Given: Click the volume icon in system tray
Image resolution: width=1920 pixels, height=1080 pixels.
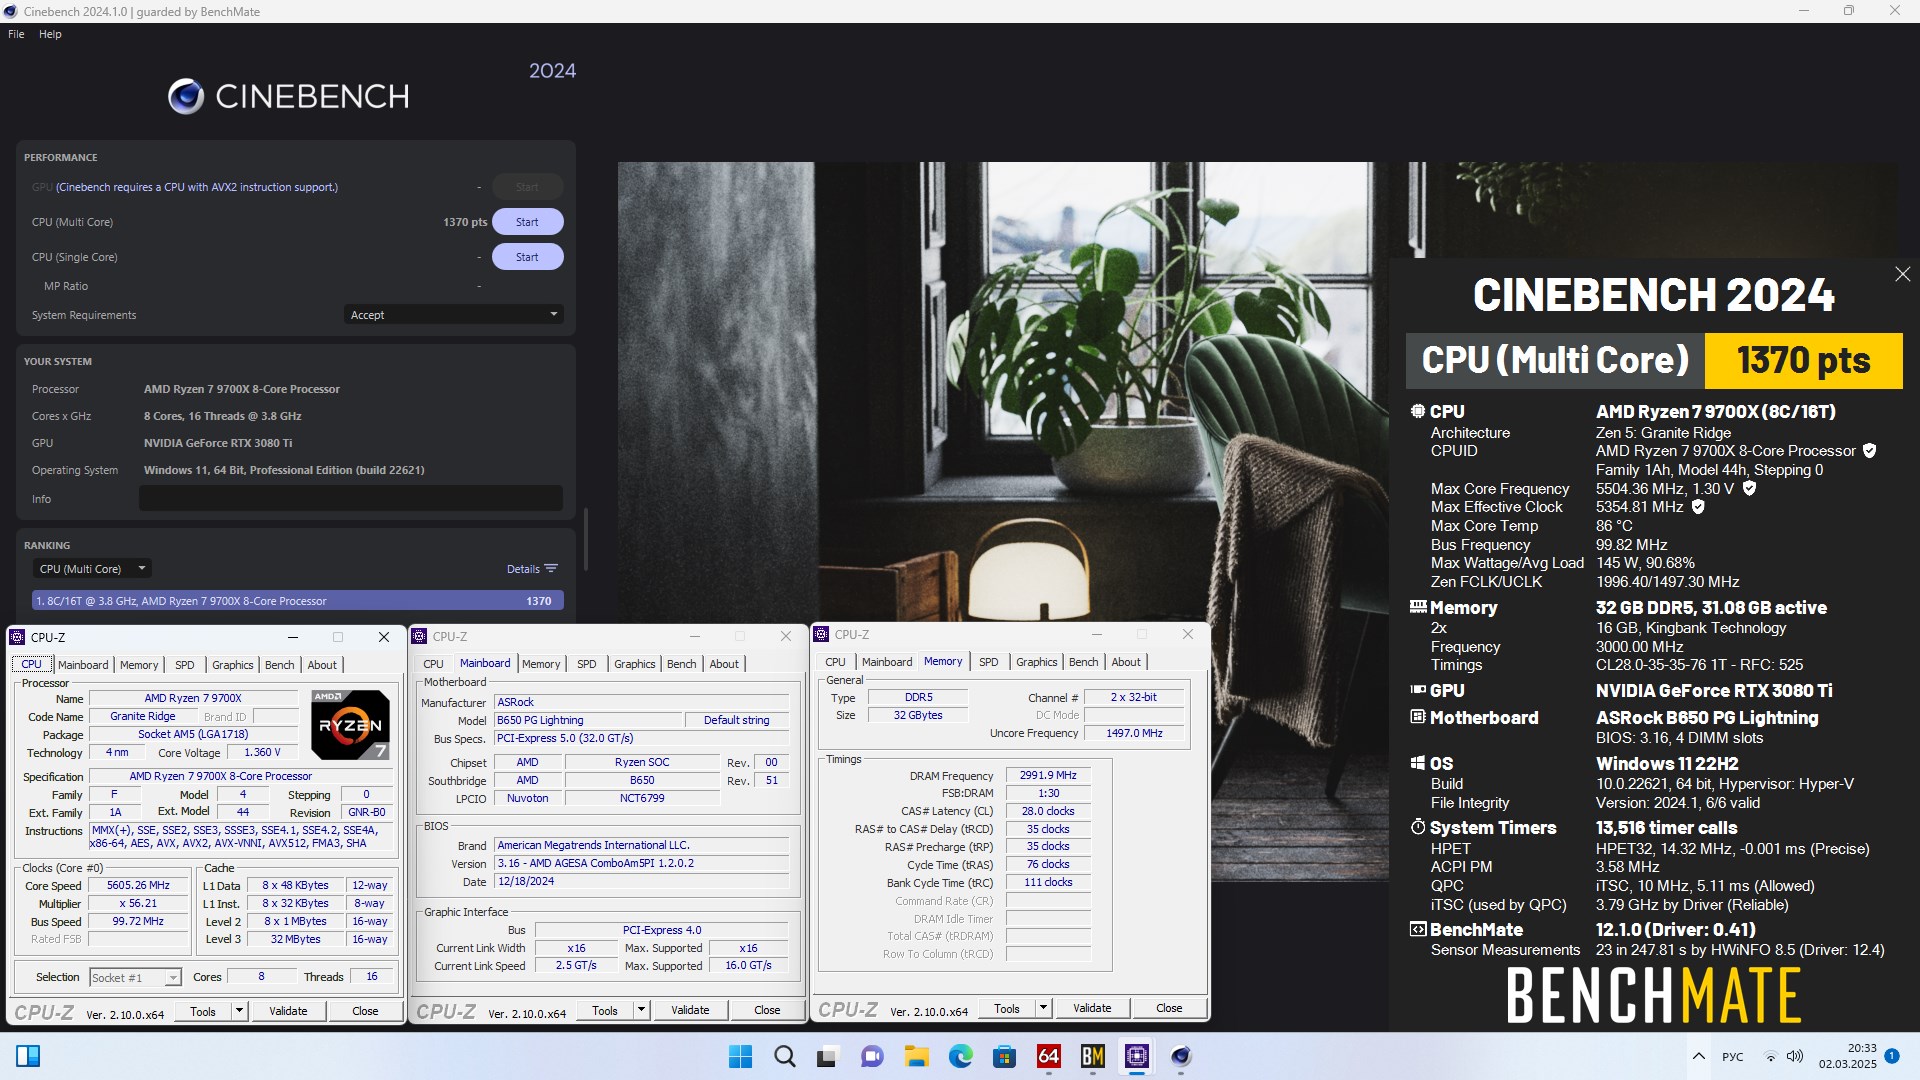Looking at the screenshot, I should 1795,1056.
